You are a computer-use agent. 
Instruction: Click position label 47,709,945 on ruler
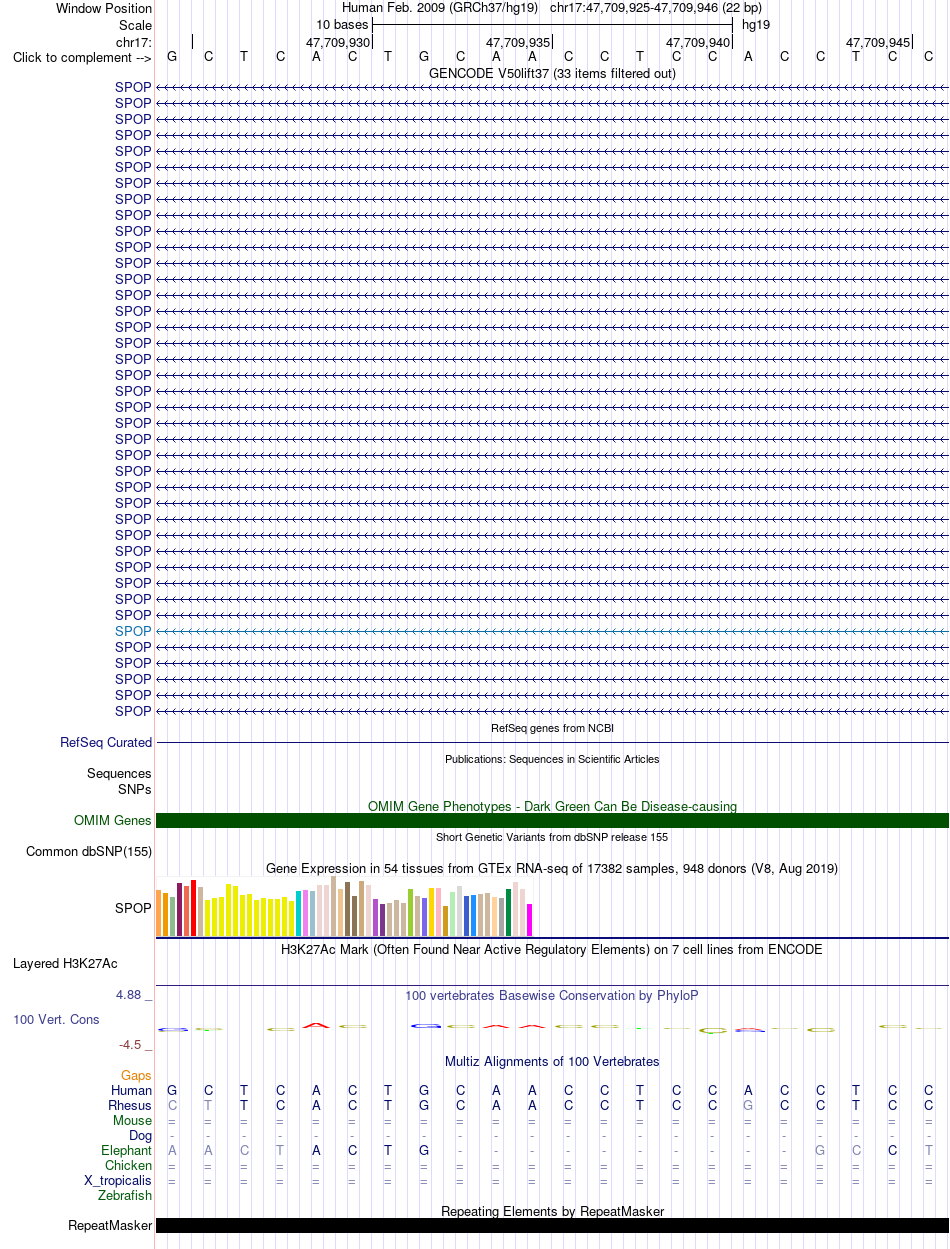click(878, 42)
